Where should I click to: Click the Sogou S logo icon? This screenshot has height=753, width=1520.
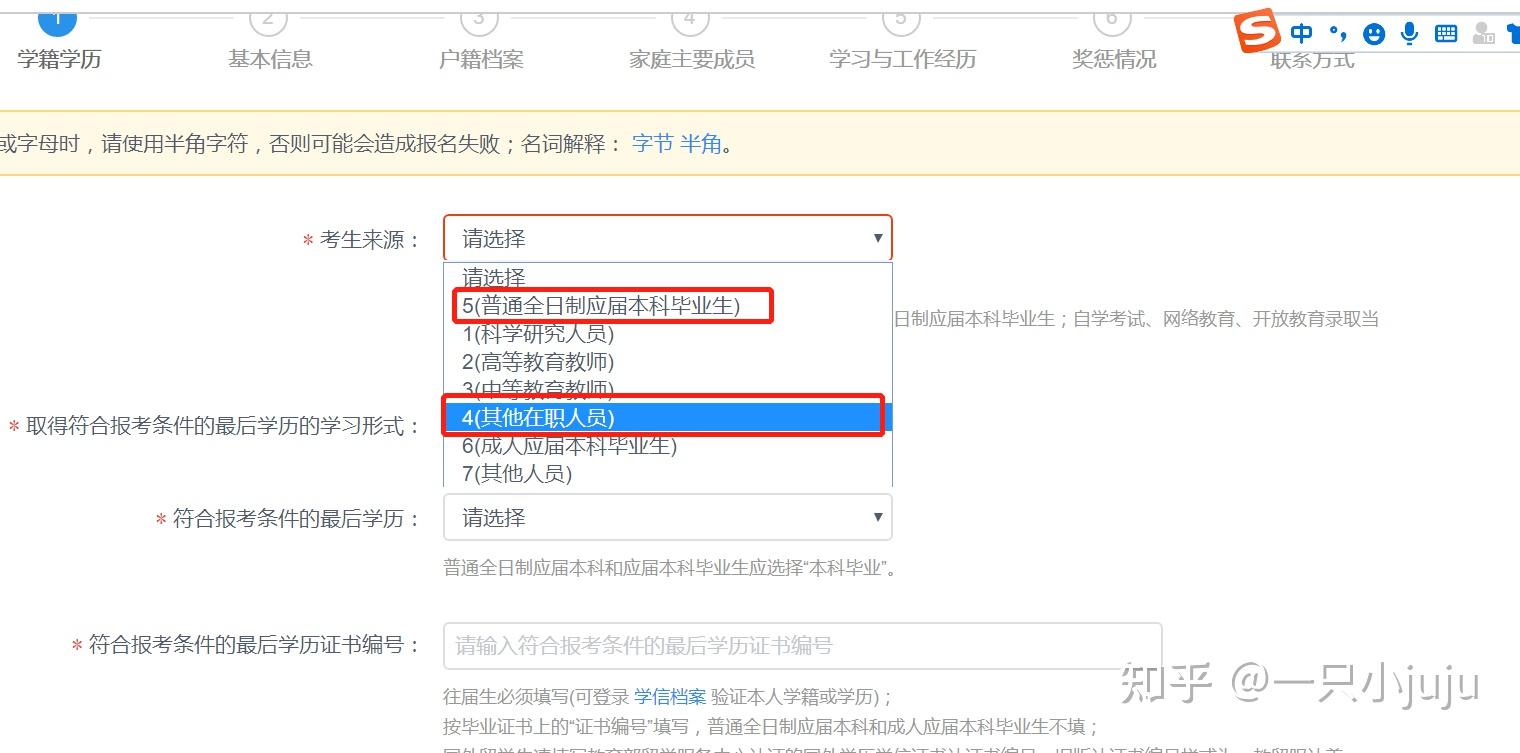coord(1258,31)
